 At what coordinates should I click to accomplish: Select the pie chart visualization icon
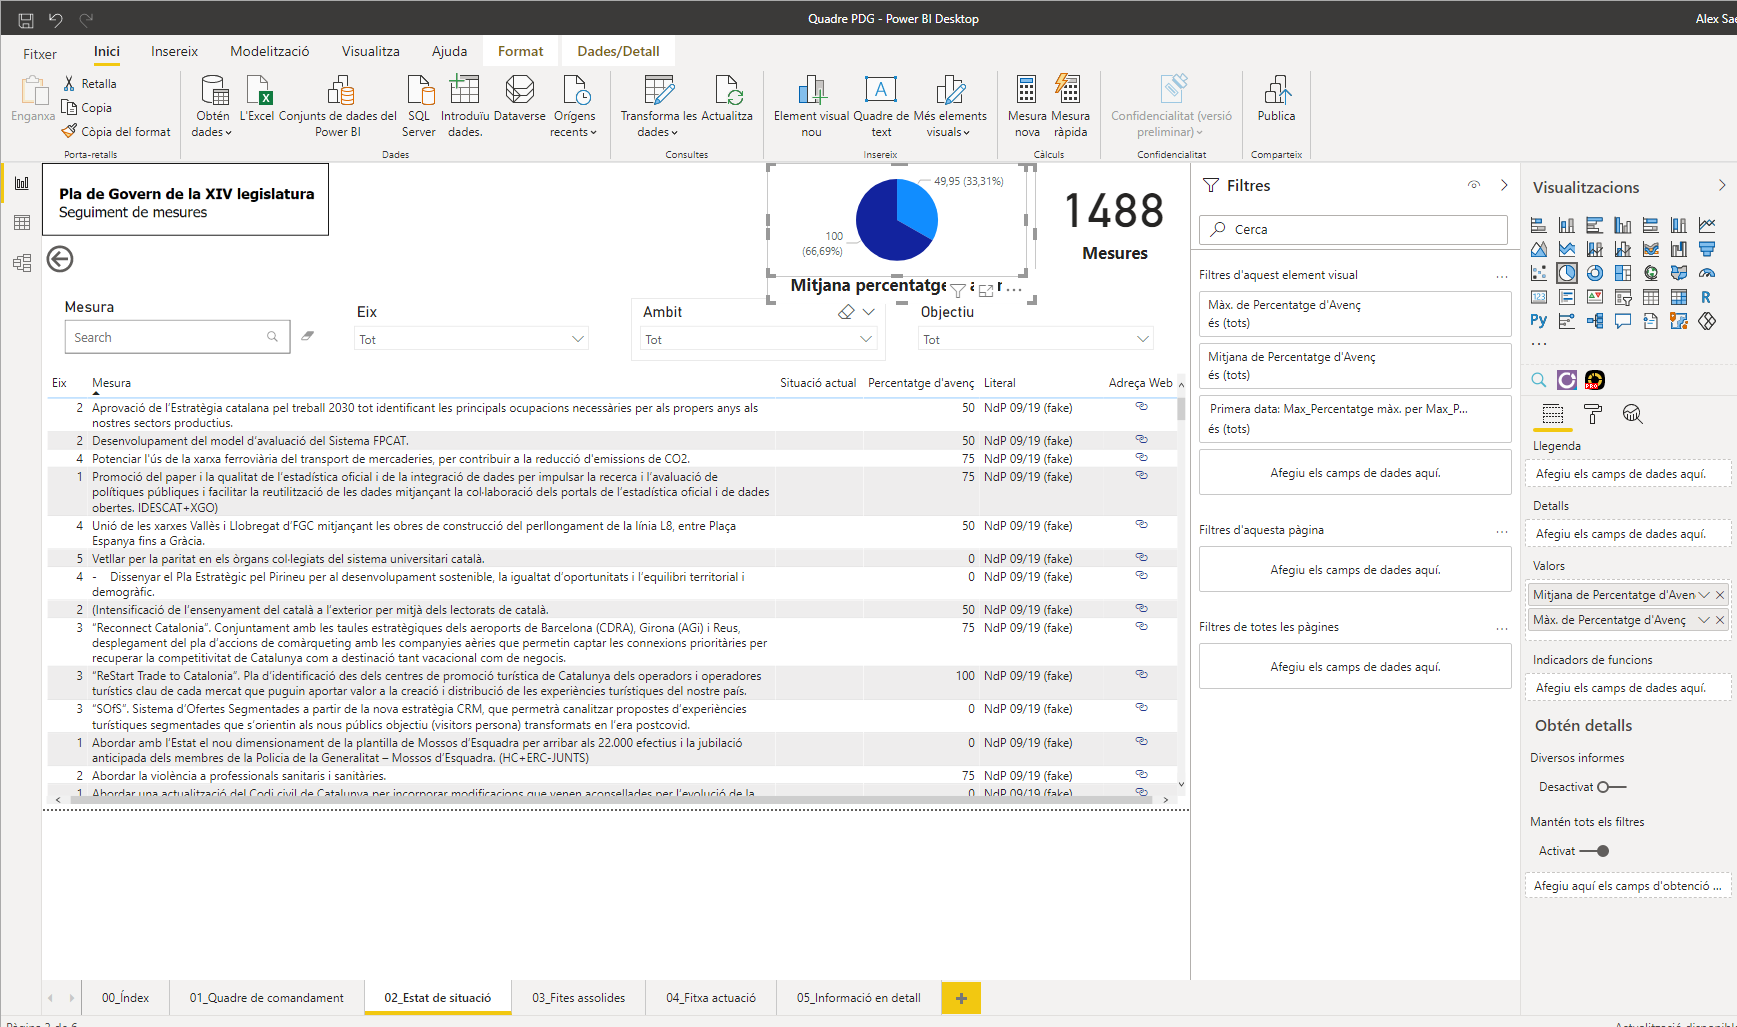click(x=1567, y=273)
